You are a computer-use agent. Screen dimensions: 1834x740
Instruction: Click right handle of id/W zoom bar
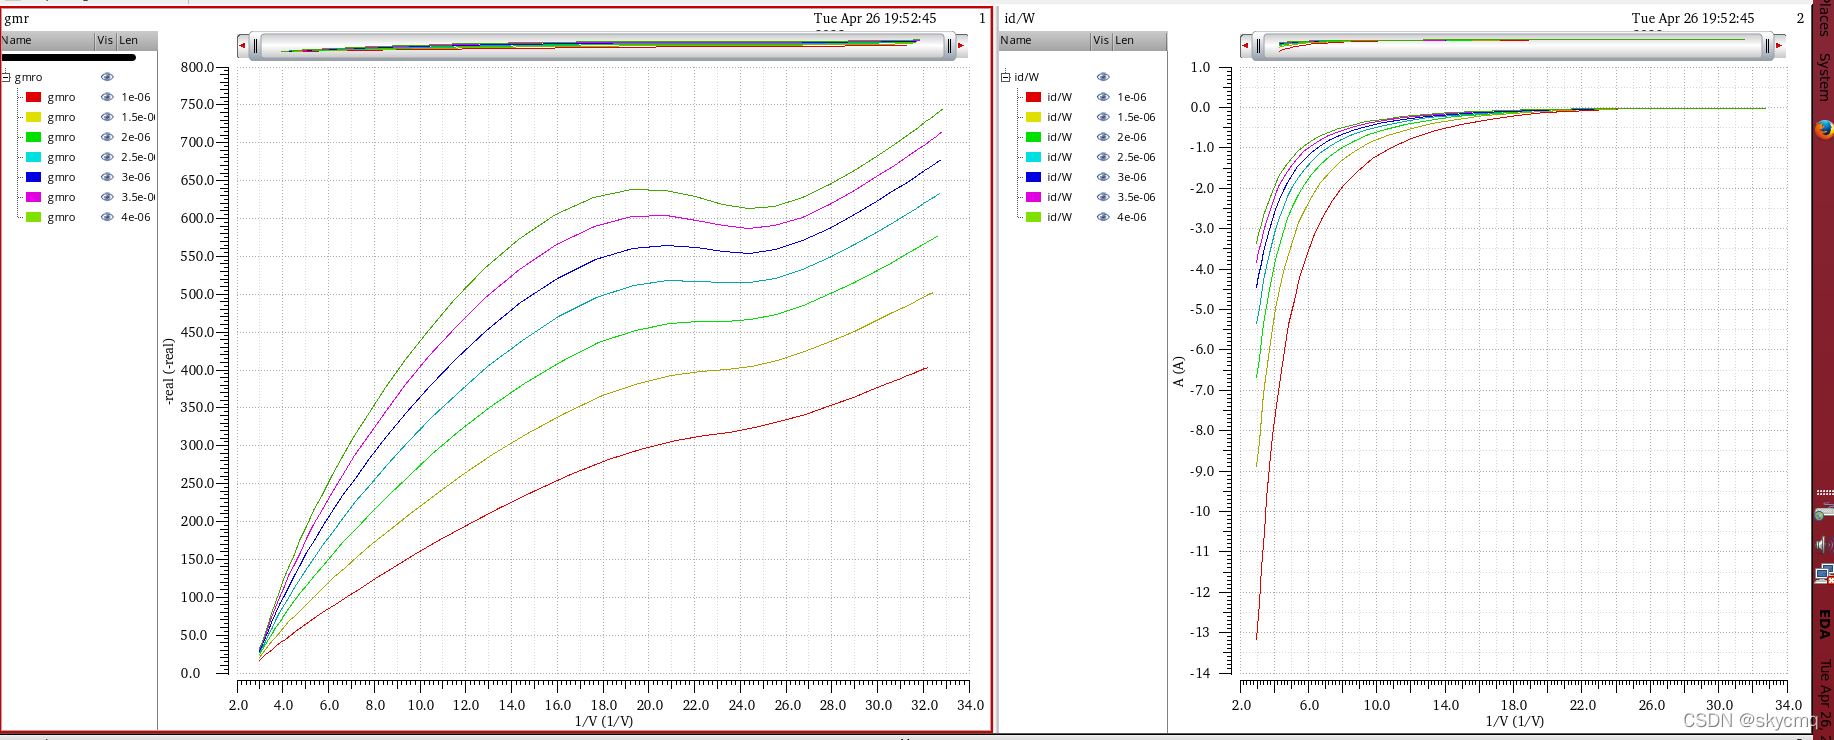coord(1767,45)
